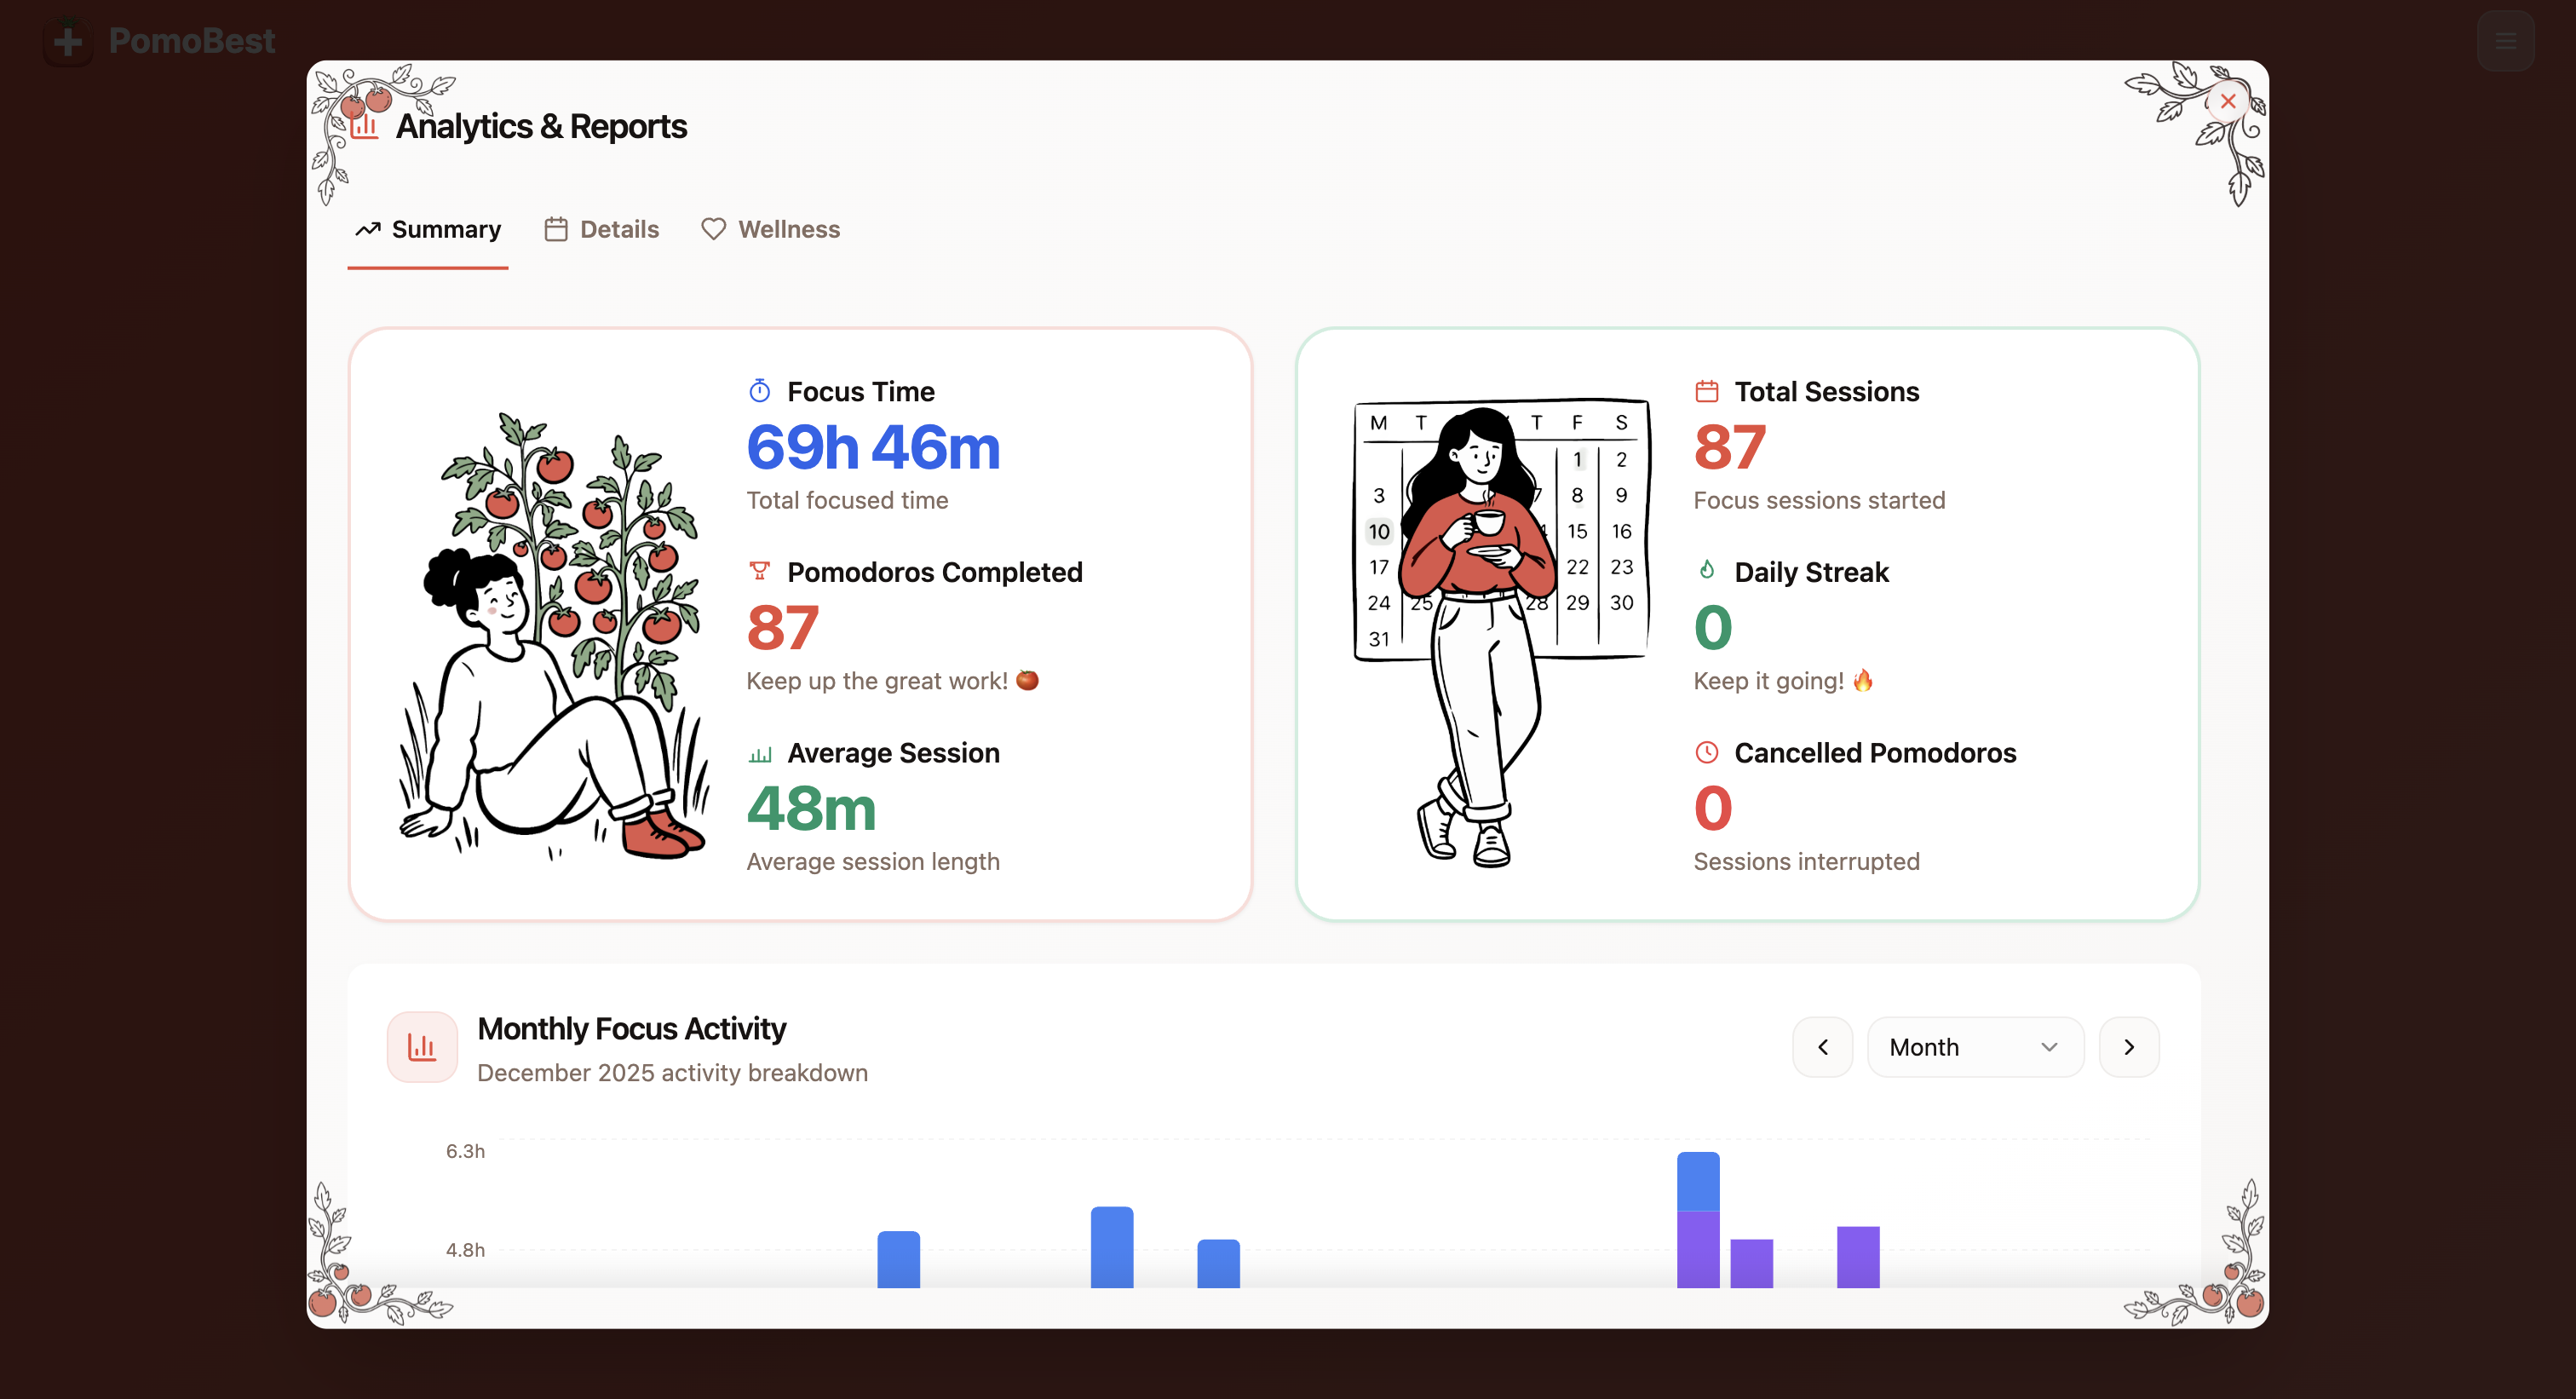Click the Wellness heart icon

[x=713, y=230]
